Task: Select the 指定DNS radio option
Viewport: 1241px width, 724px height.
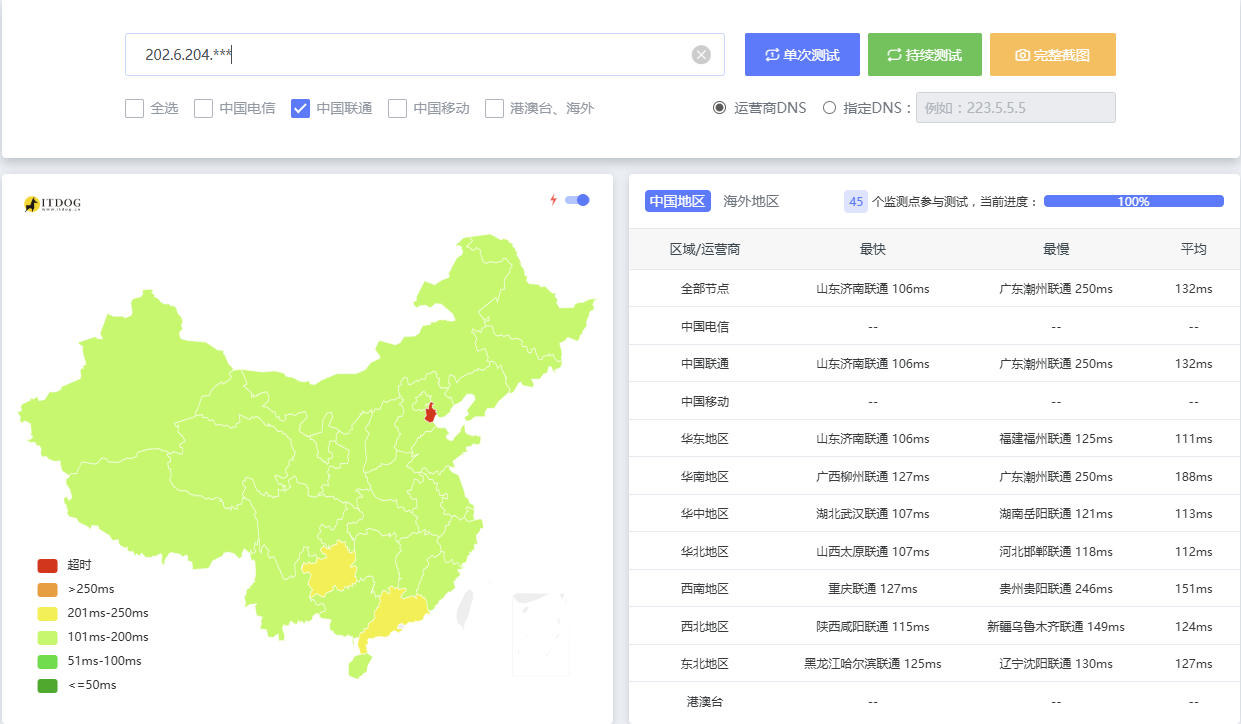Action: (829, 108)
